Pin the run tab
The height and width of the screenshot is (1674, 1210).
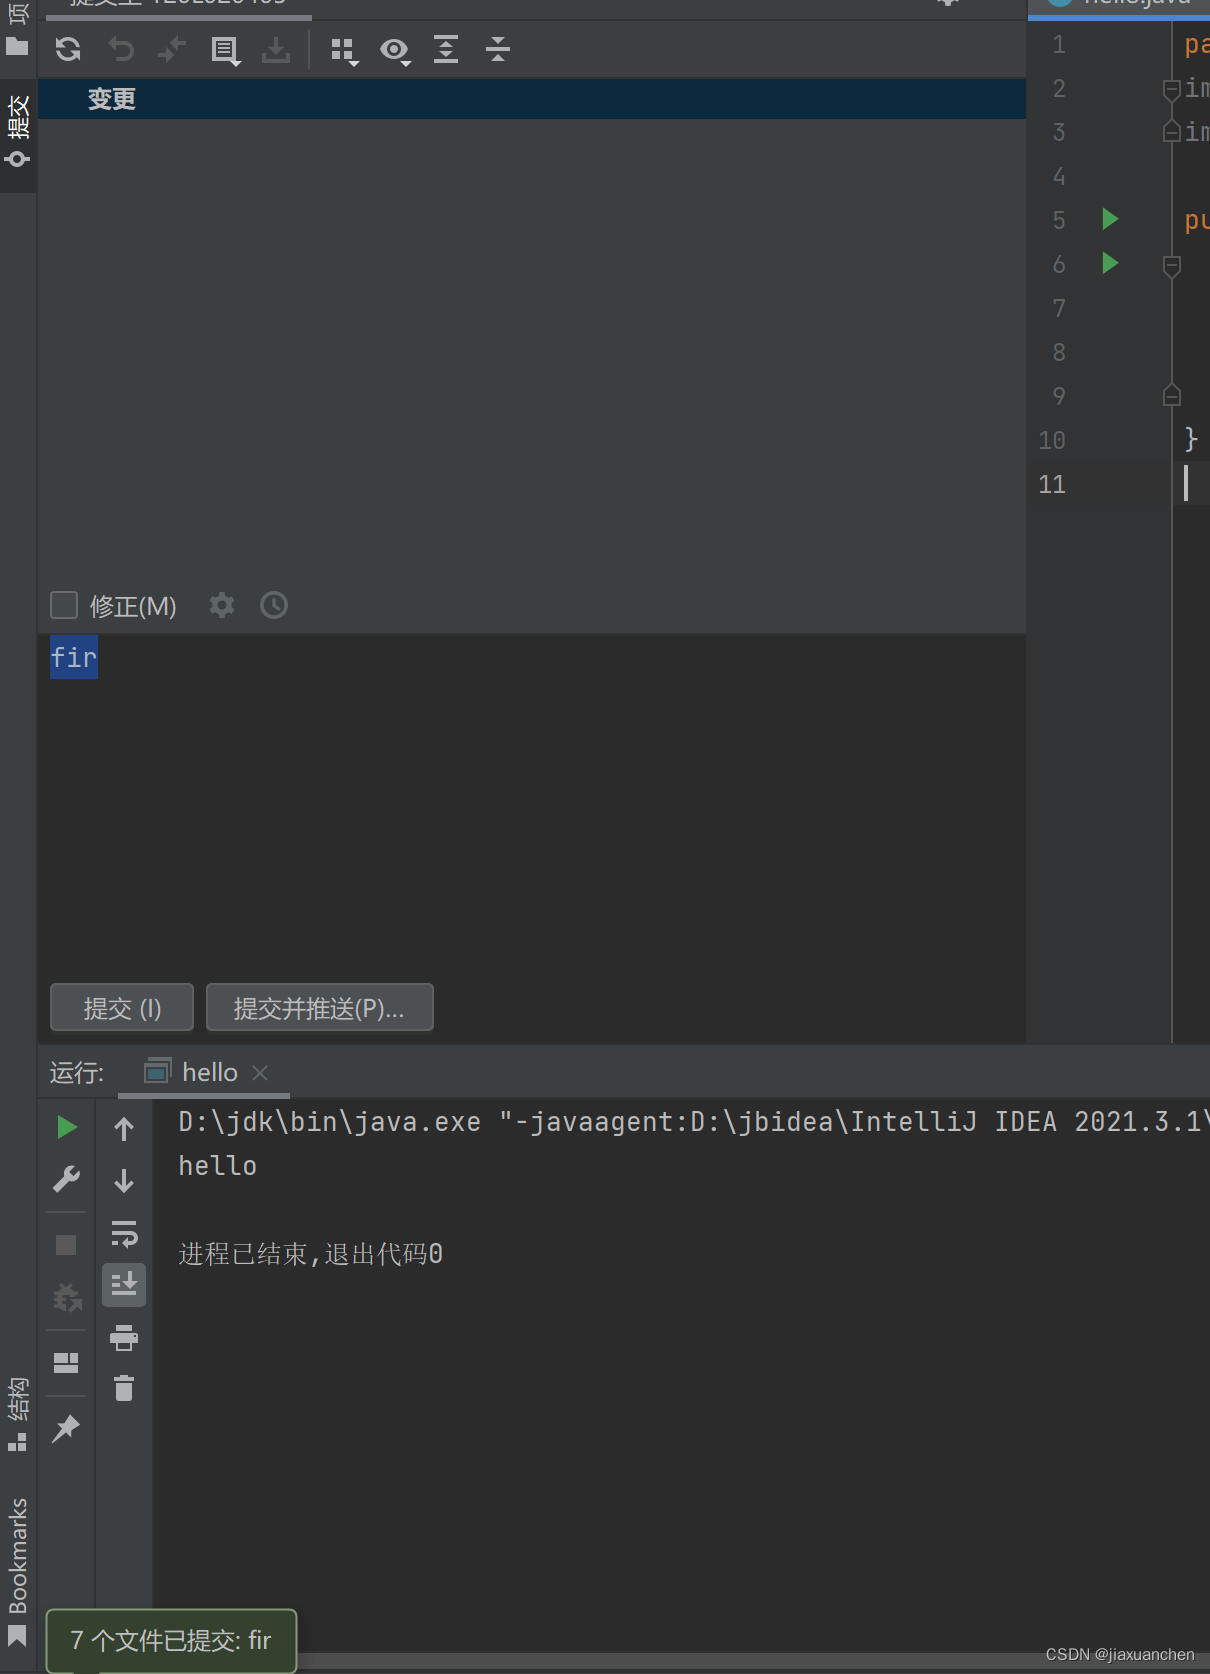tap(66, 1428)
